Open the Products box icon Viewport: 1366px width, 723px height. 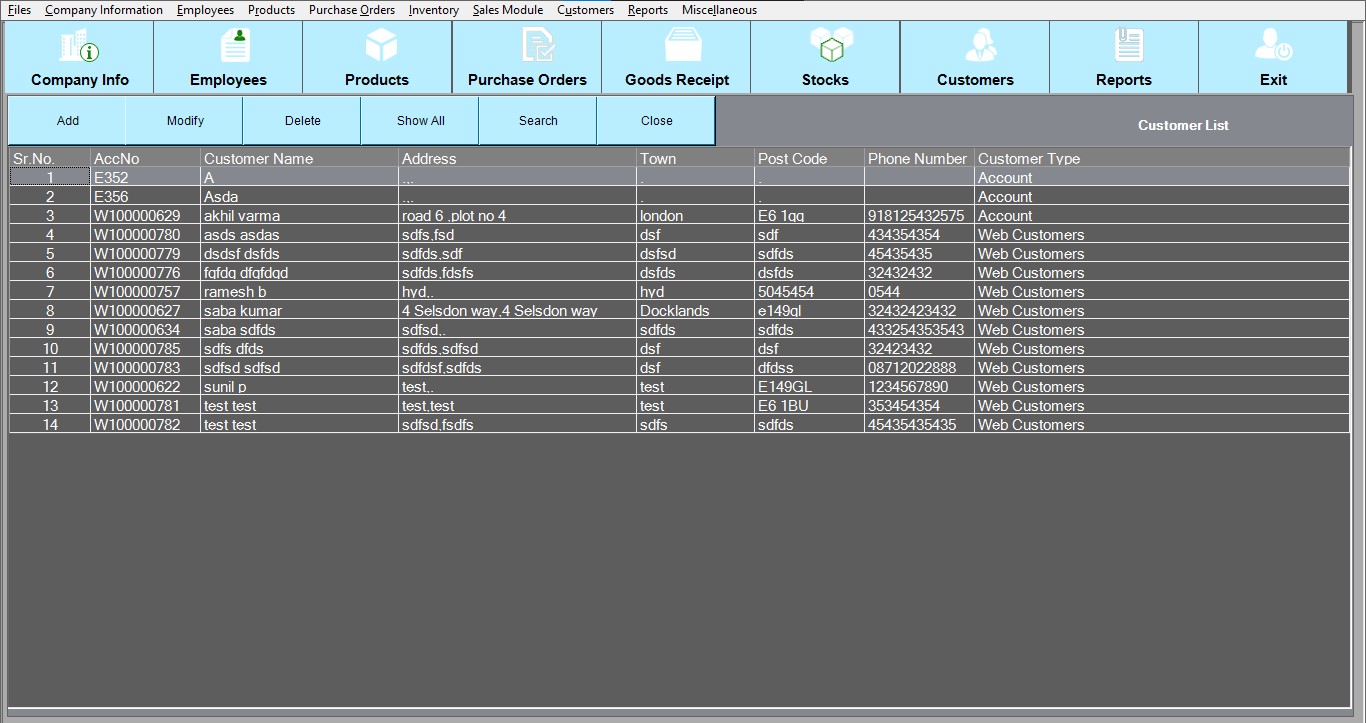[x=377, y=47]
